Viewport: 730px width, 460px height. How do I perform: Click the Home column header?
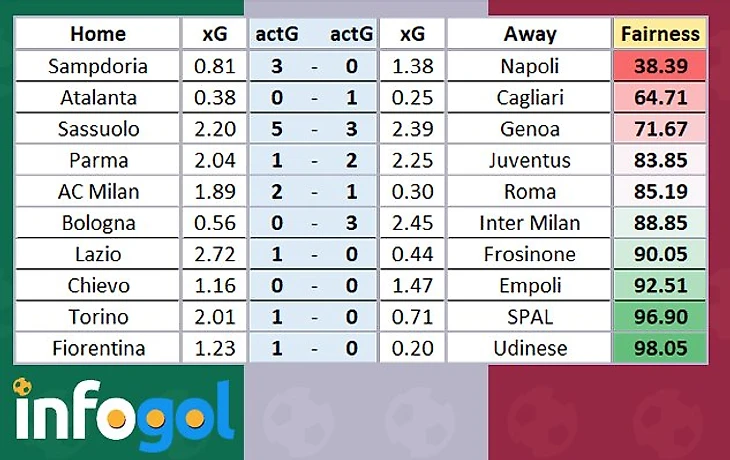point(98,34)
